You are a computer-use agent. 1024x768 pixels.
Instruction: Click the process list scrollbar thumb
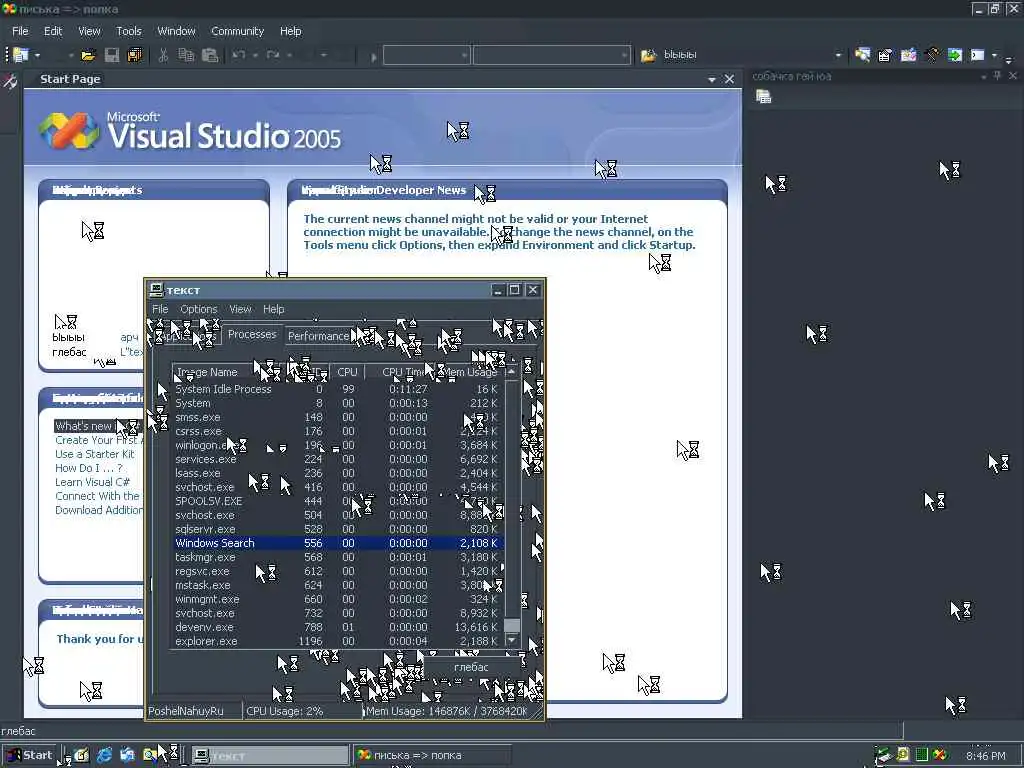512,626
